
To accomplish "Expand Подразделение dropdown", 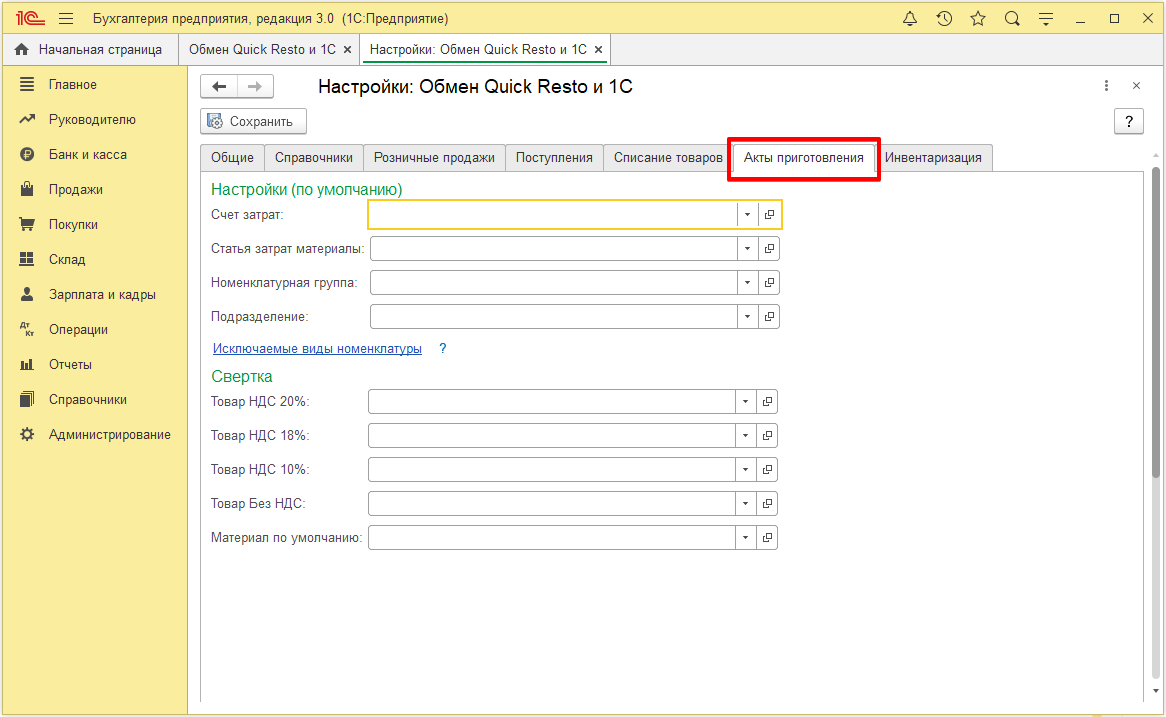I will (747, 317).
